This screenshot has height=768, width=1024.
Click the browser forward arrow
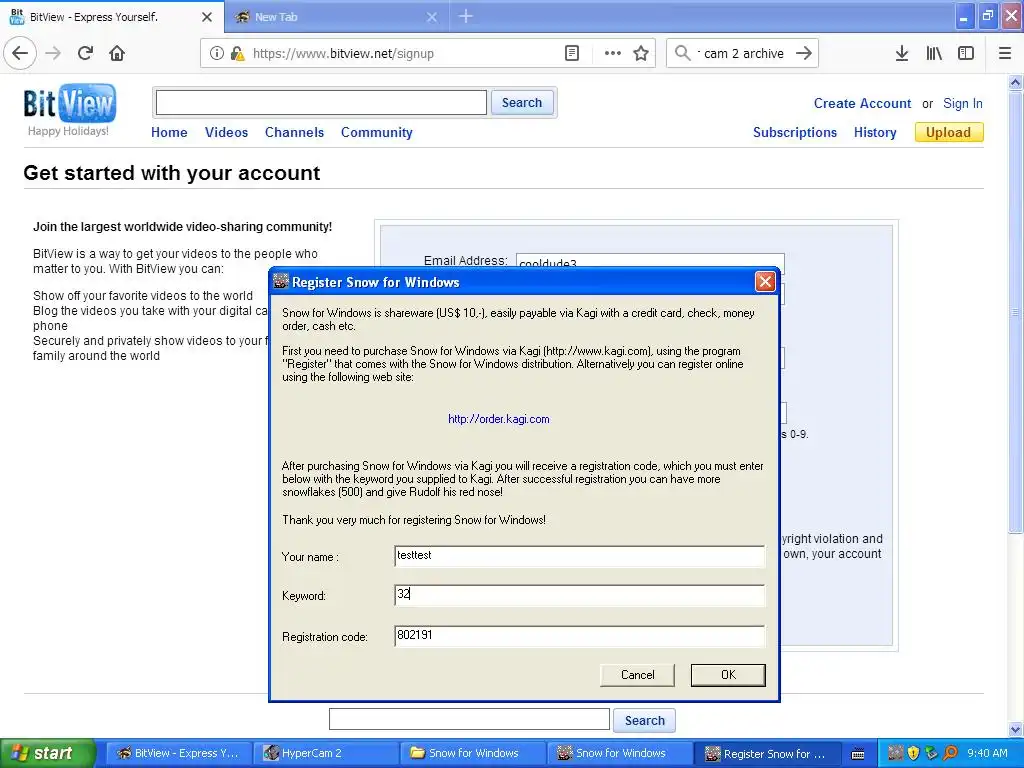54,53
